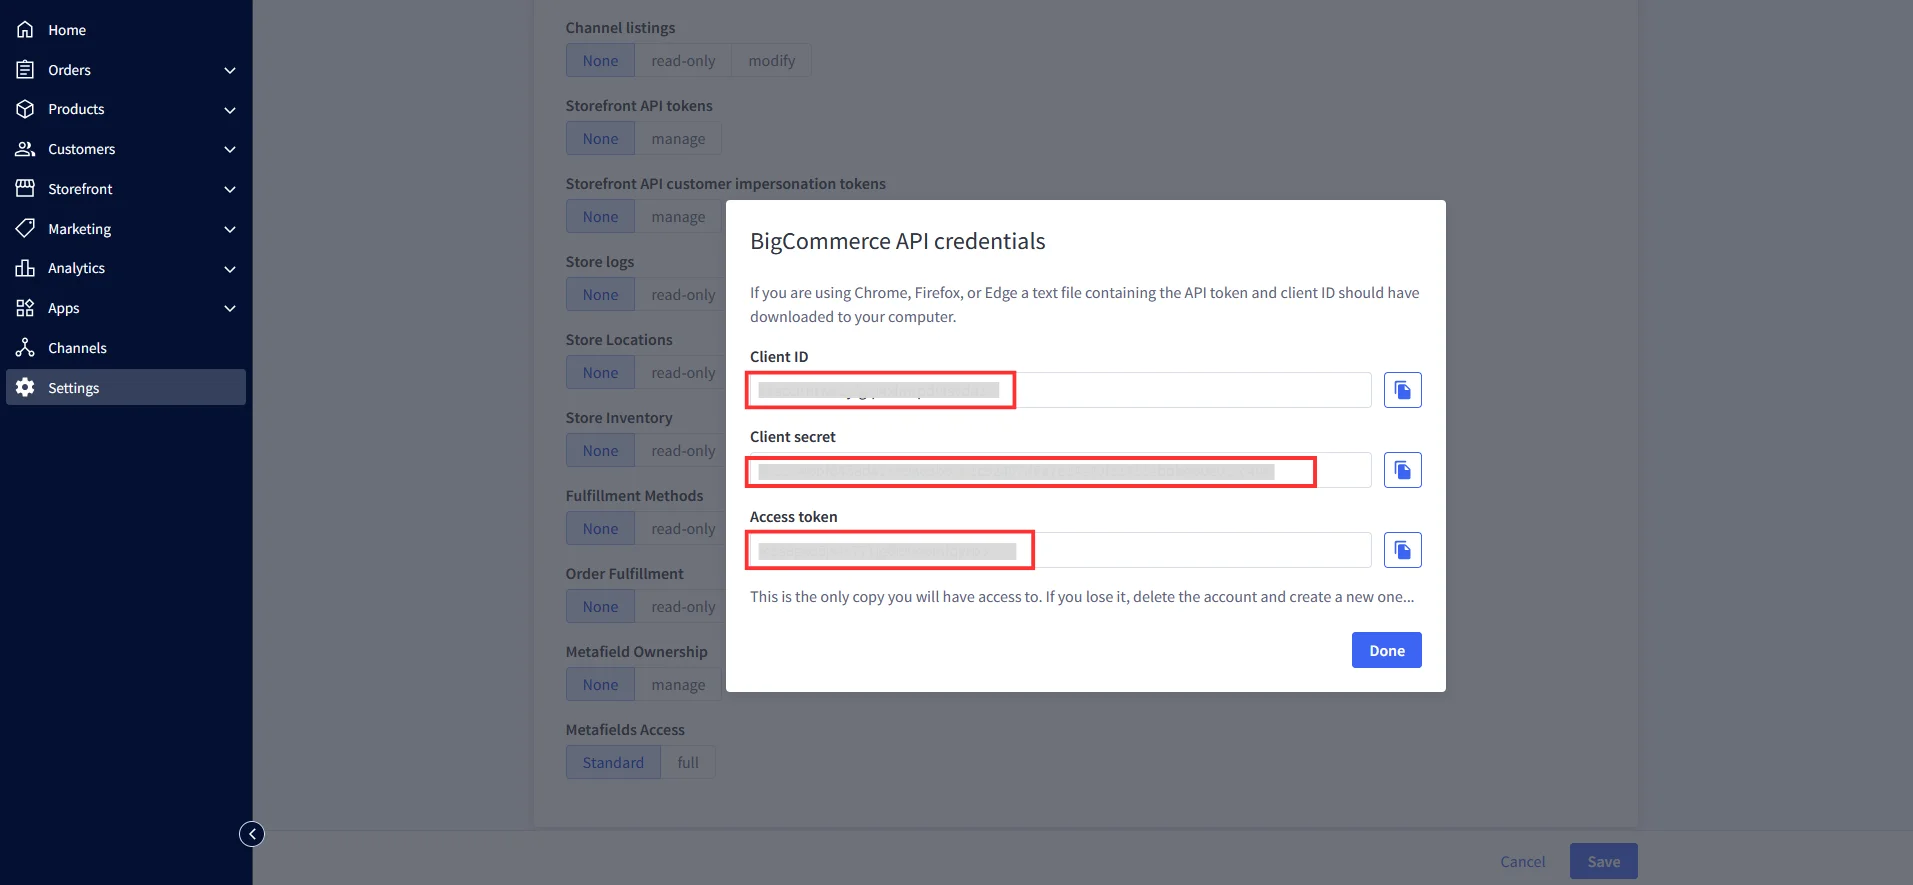This screenshot has width=1913, height=885.
Task: Expand the Orders menu chevron
Action: coord(230,70)
